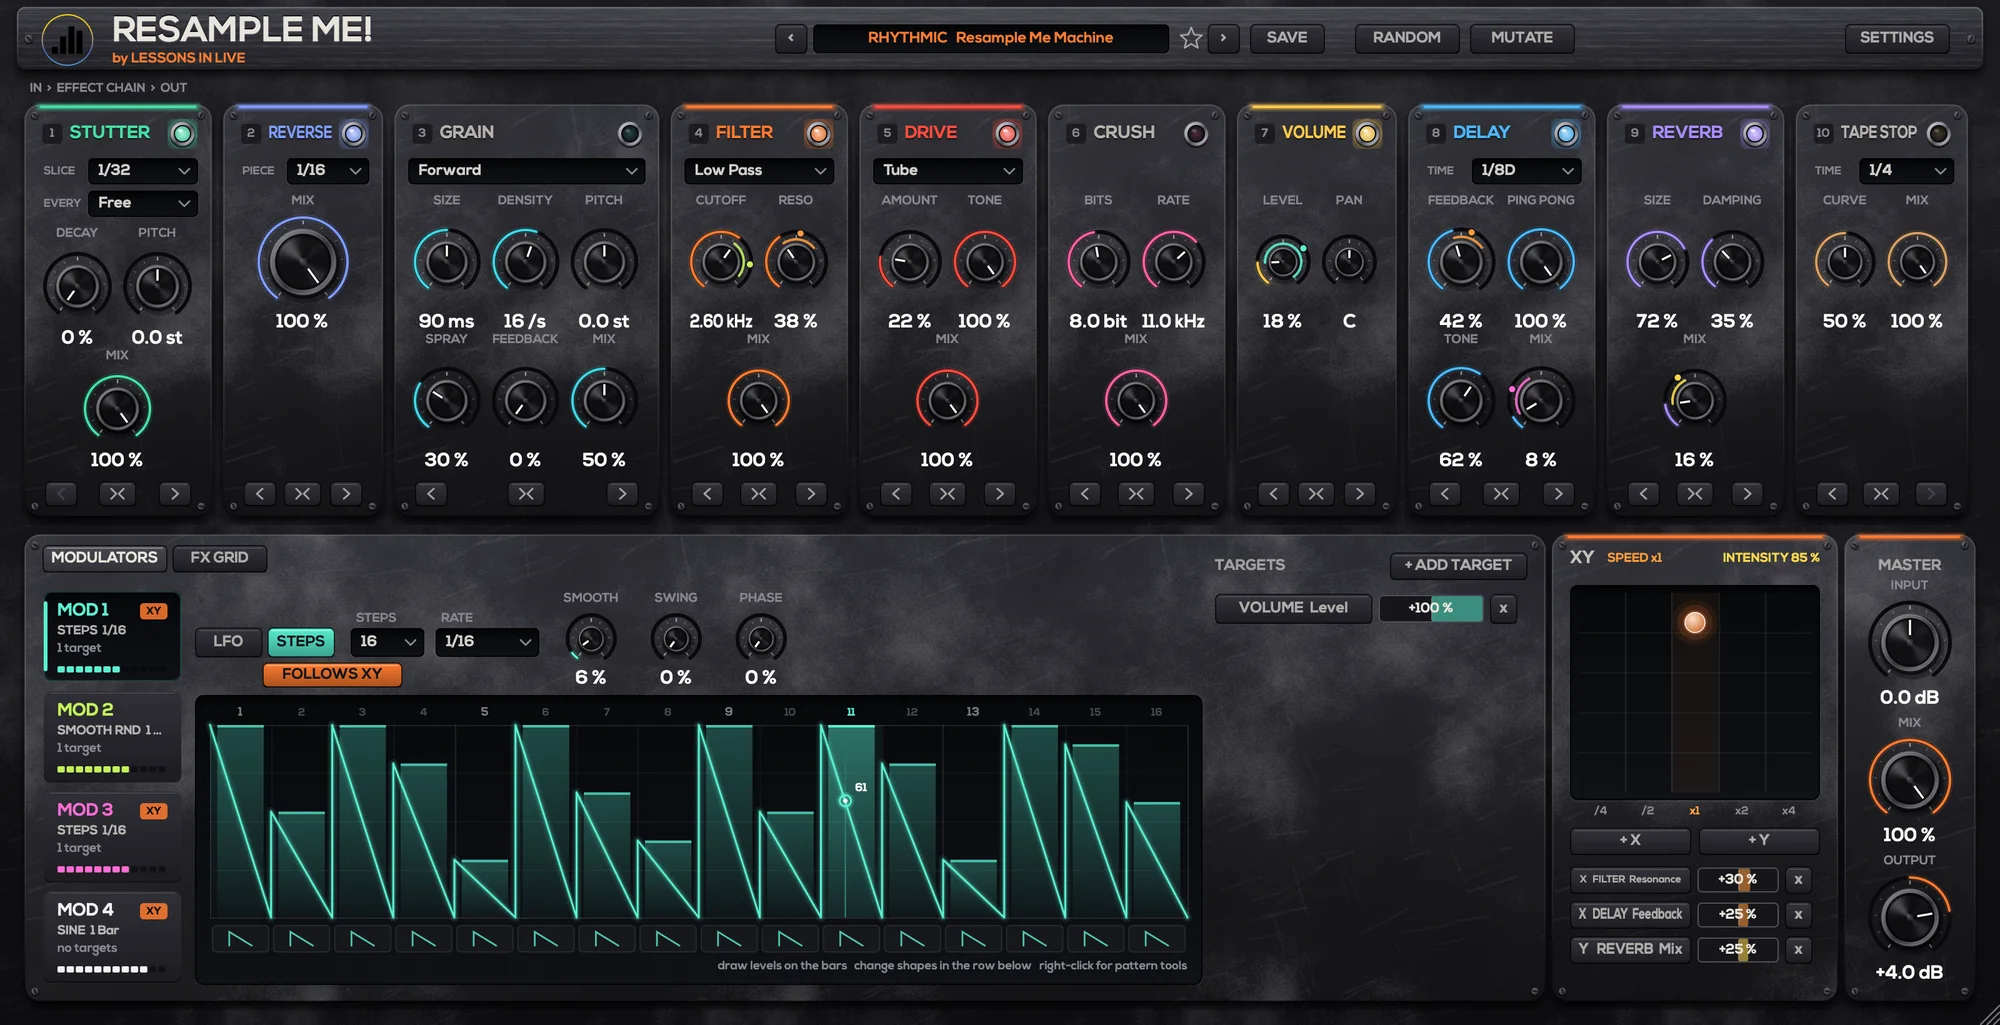
Task: Adjust the VOLUME Level +100% amount slider
Action: [1431, 608]
